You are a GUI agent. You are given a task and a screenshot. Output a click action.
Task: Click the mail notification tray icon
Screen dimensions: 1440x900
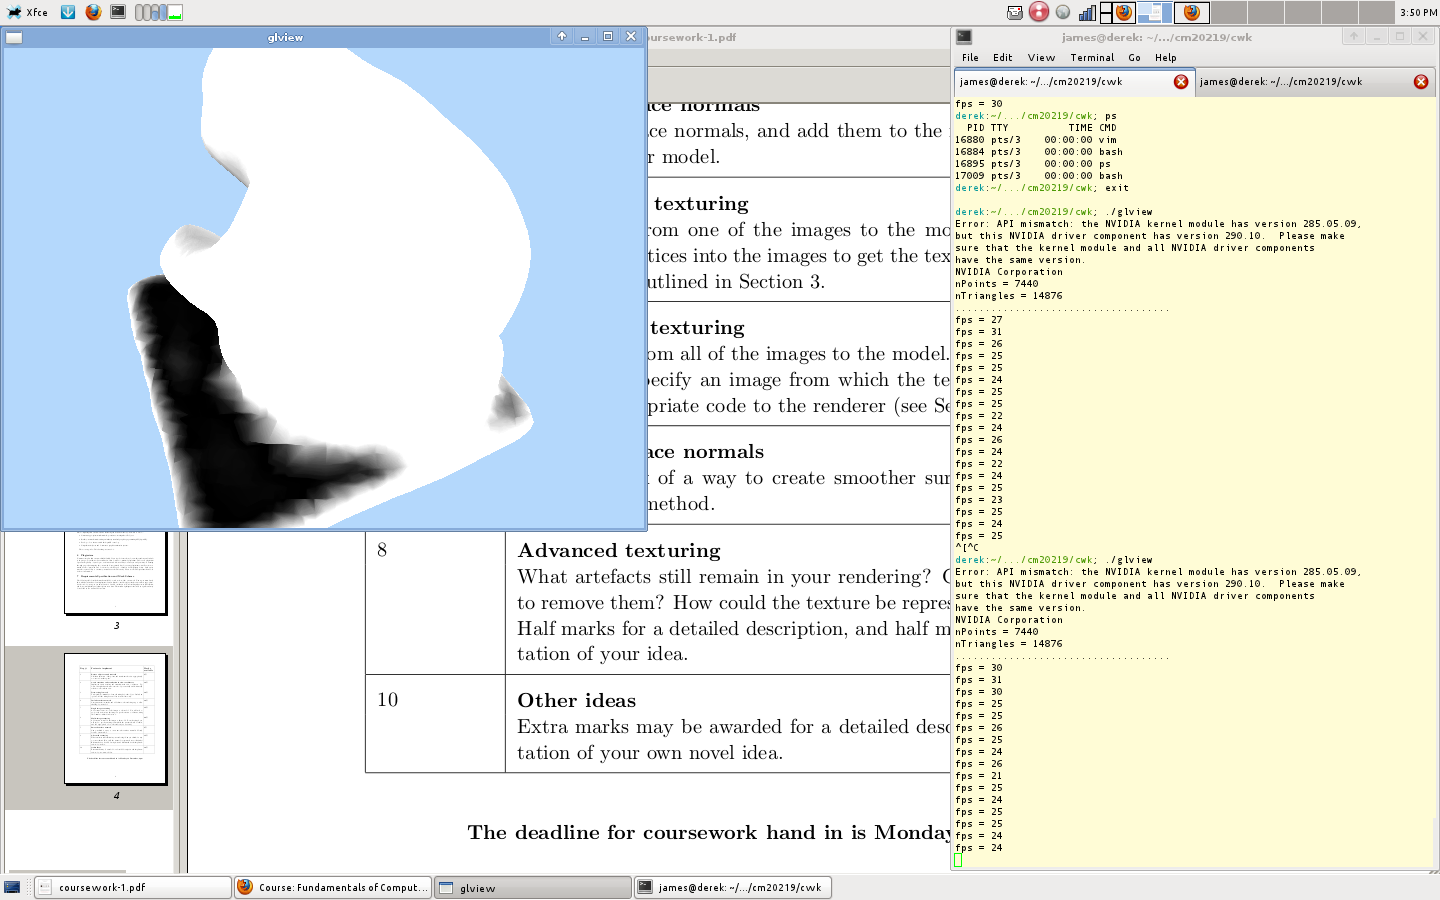click(1015, 12)
